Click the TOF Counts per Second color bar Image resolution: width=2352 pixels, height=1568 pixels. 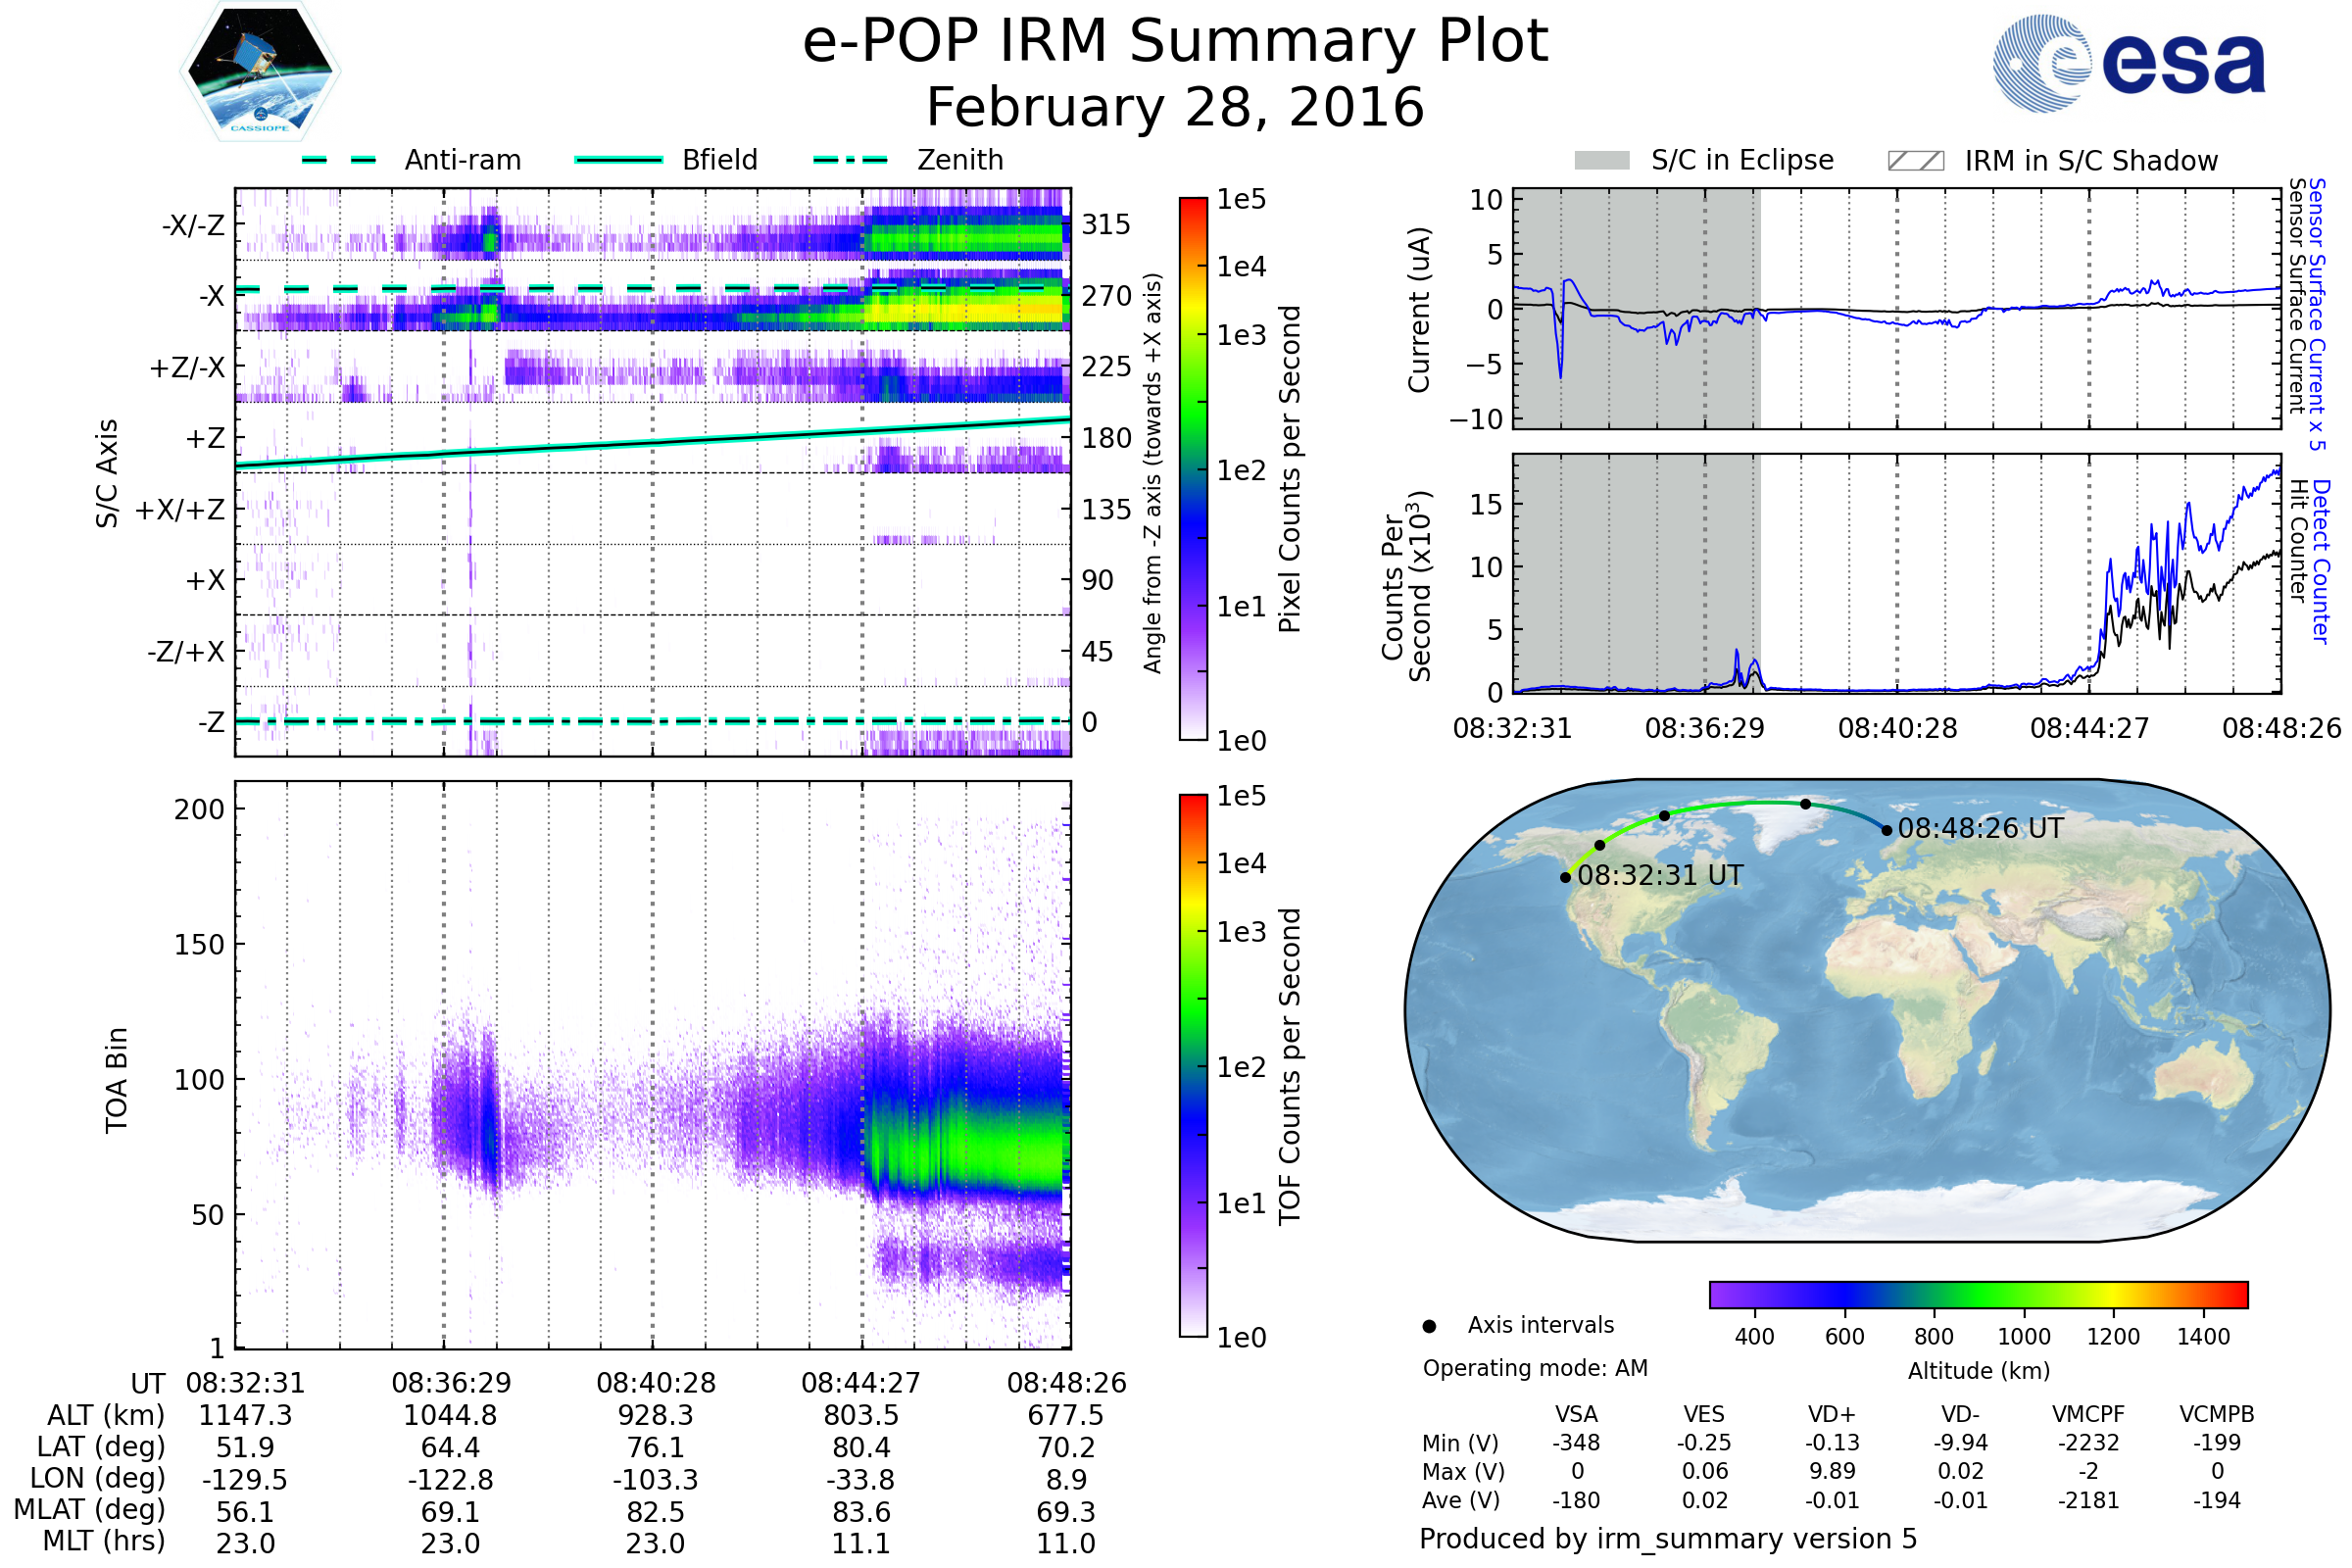pos(1193,1065)
